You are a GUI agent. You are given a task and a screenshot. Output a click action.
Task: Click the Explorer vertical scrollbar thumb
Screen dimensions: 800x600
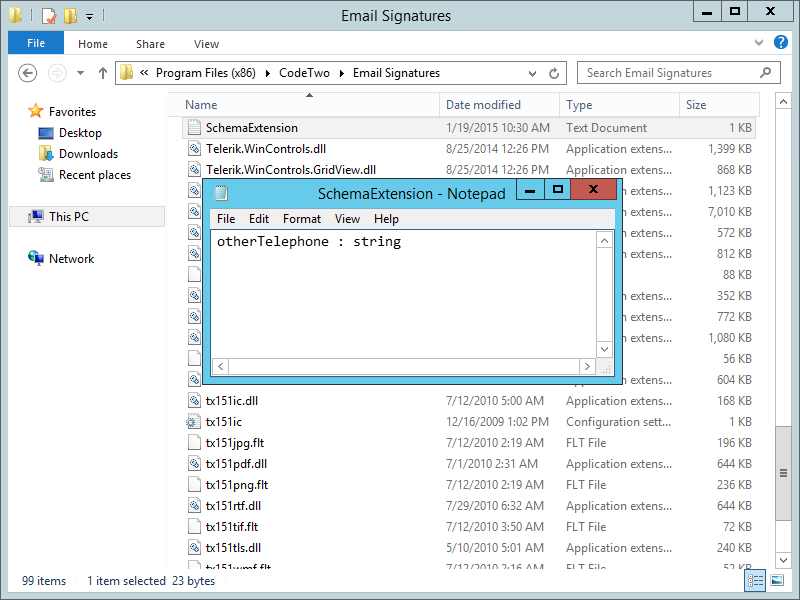click(x=783, y=473)
